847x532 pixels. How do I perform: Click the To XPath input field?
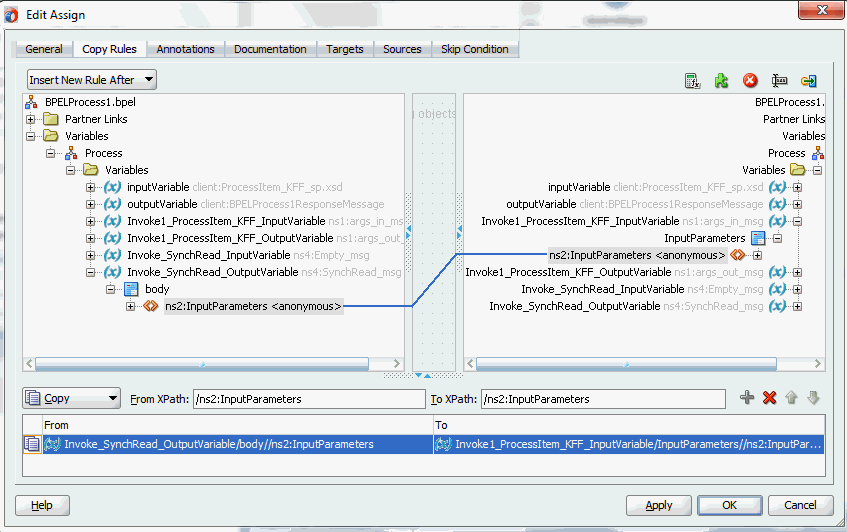tap(603, 399)
